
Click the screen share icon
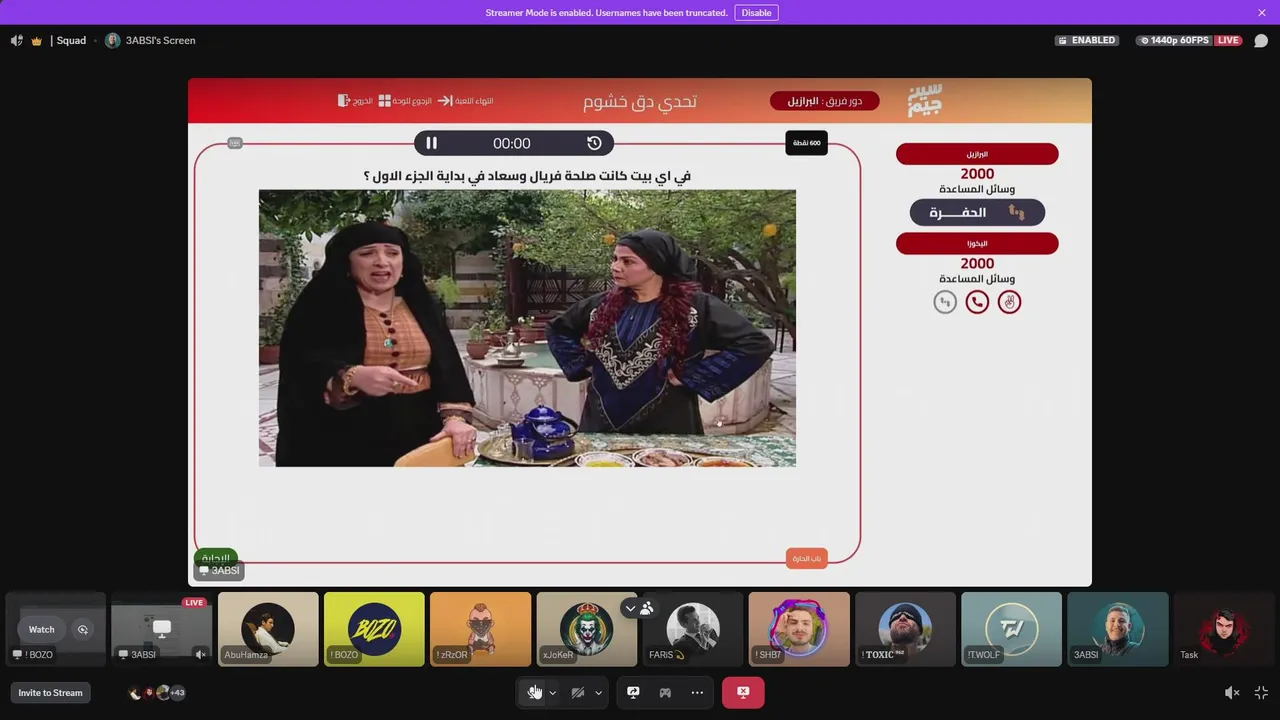[x=633, y=692]
